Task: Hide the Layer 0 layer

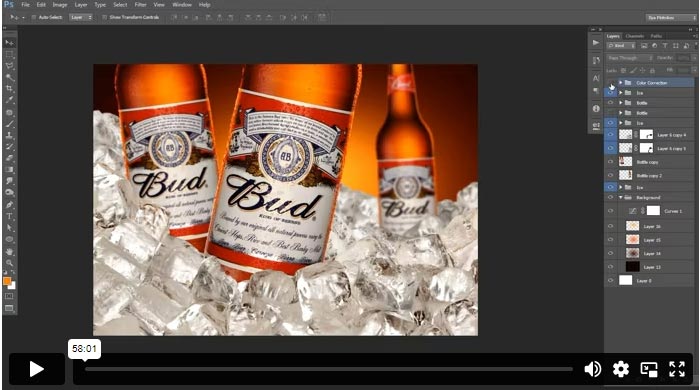Action: (610, 281)
